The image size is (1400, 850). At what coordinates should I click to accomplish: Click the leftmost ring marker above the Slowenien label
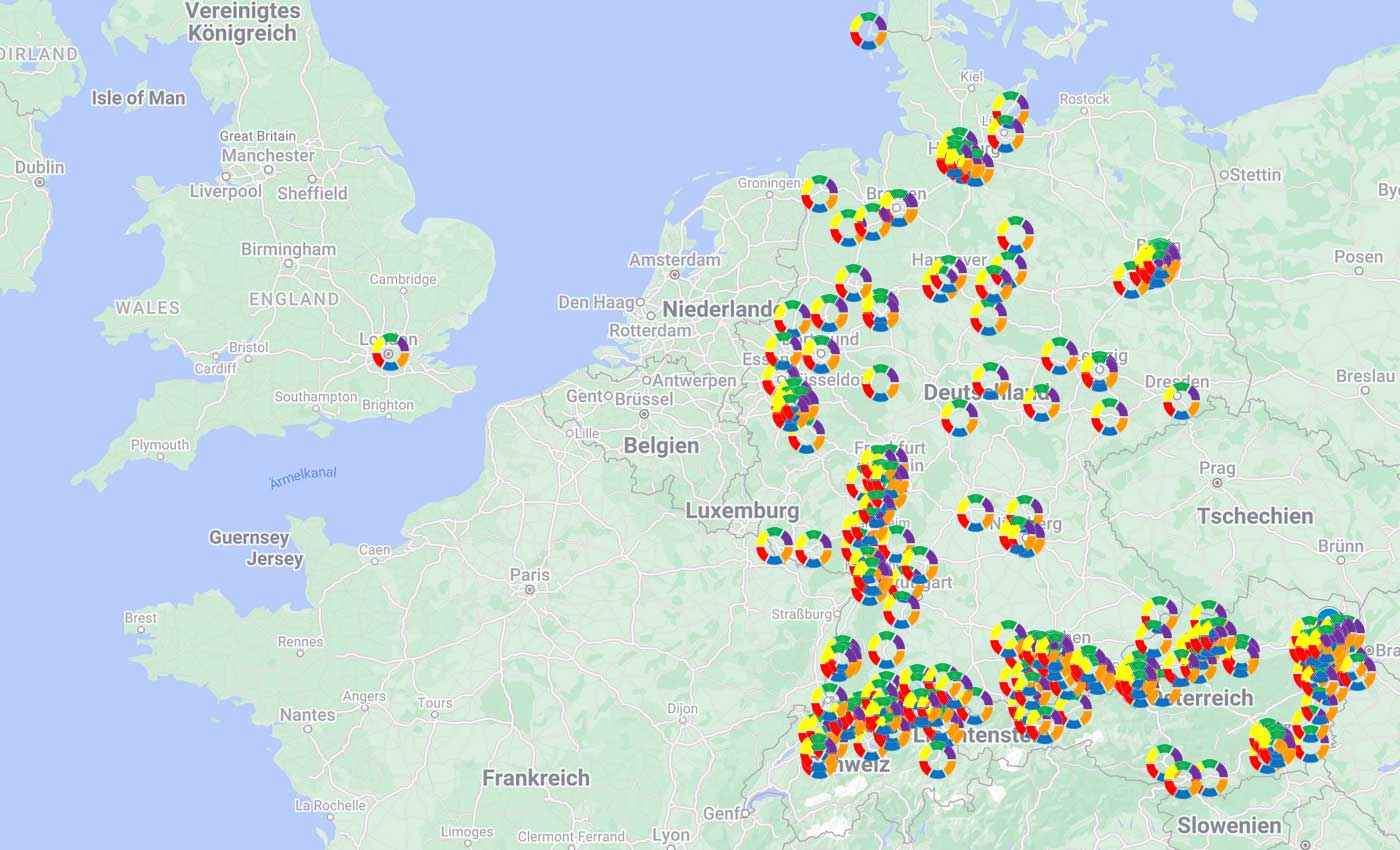point(1163,762)
